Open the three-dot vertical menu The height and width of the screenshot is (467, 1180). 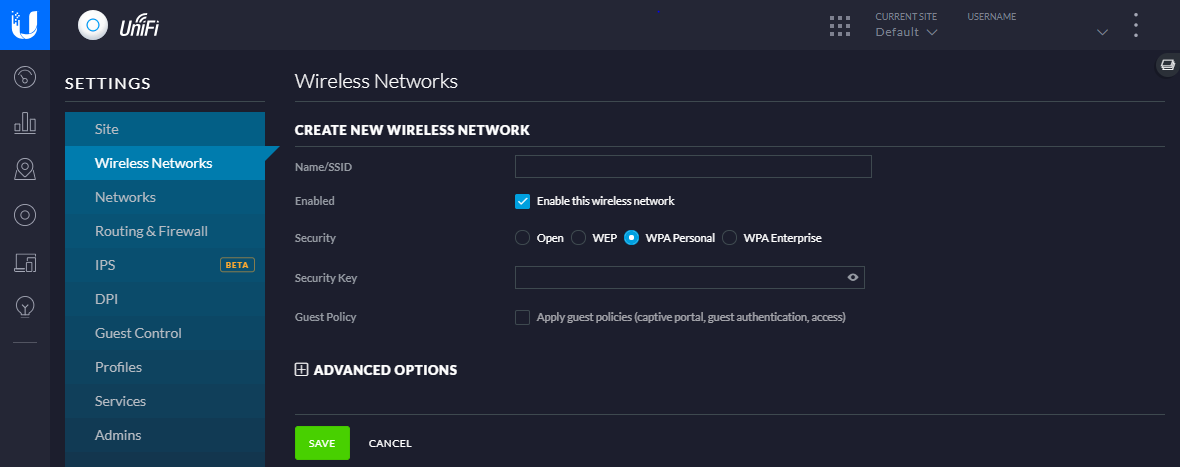pyautogui.click(x=1136, y=26)
